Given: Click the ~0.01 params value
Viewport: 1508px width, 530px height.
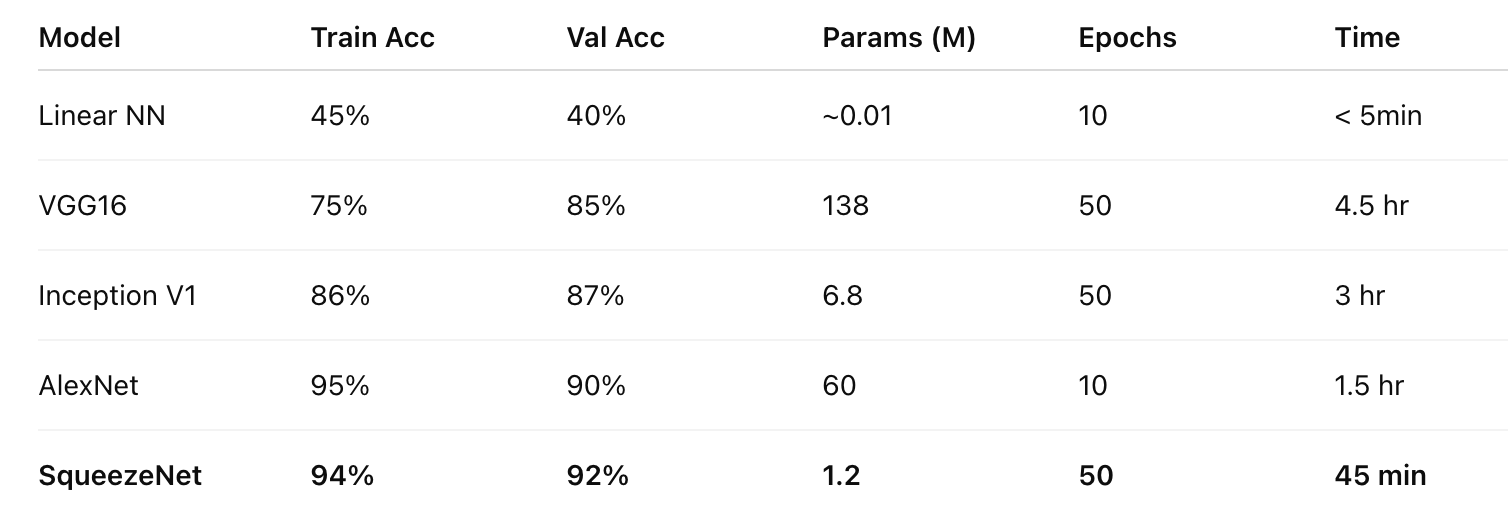Looking at the screenshot, I should click(x=857, y=116).
